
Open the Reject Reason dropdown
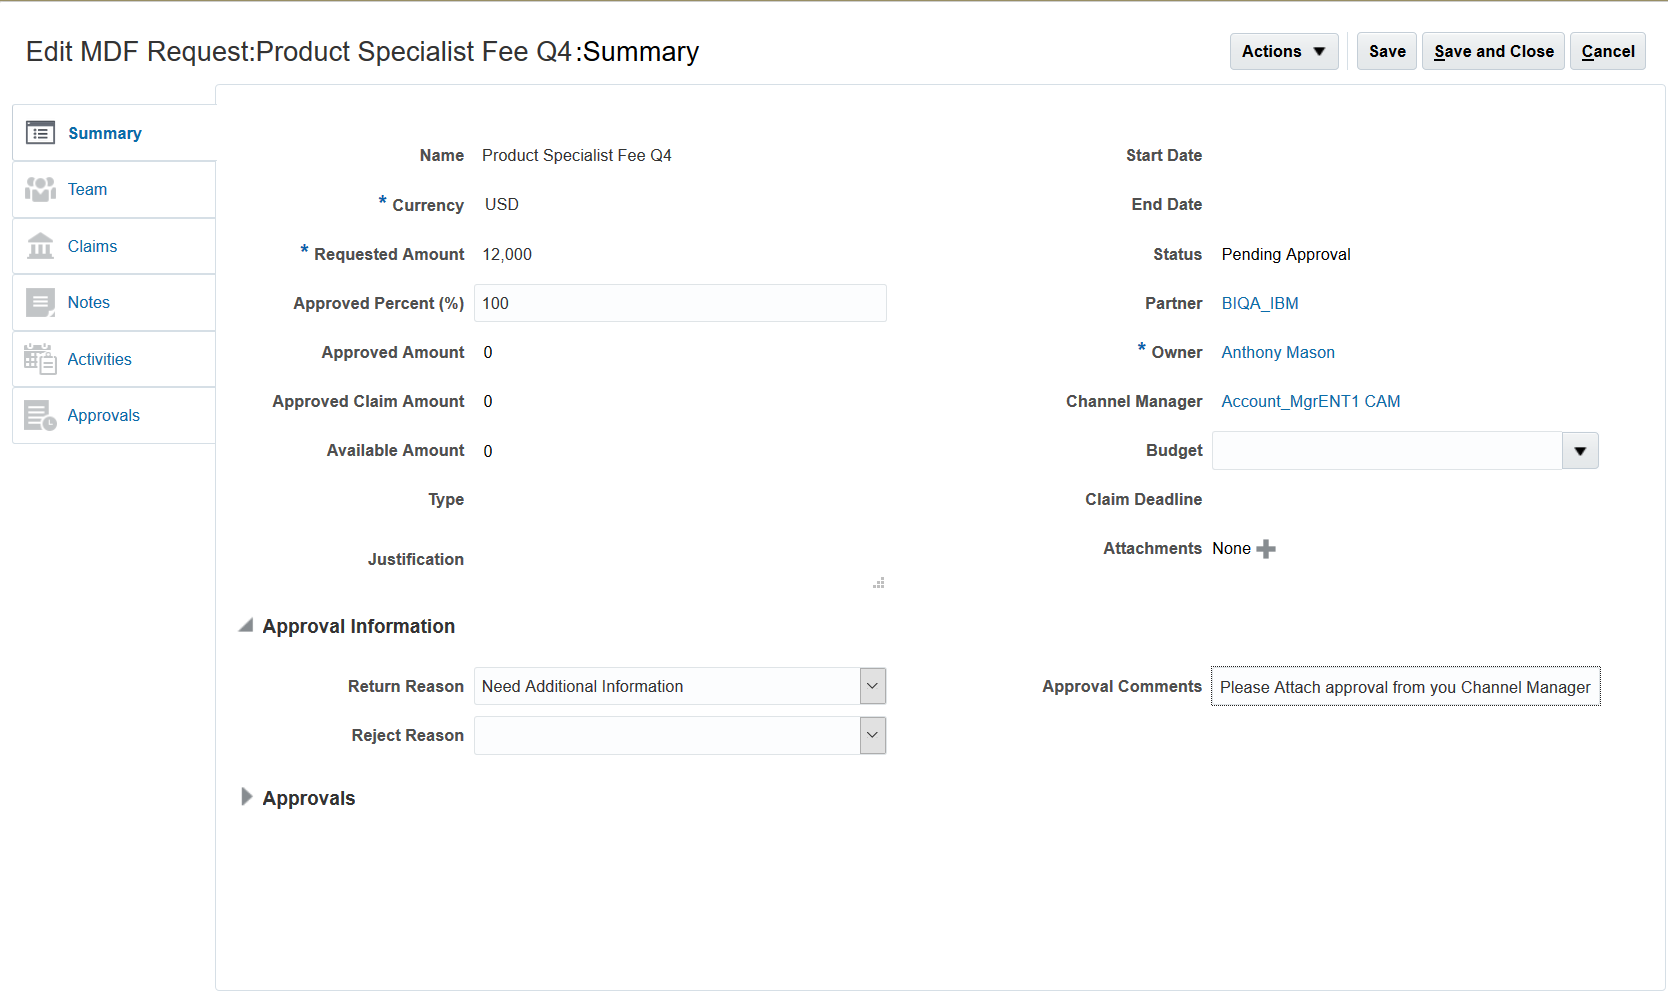tap(872, 735)
